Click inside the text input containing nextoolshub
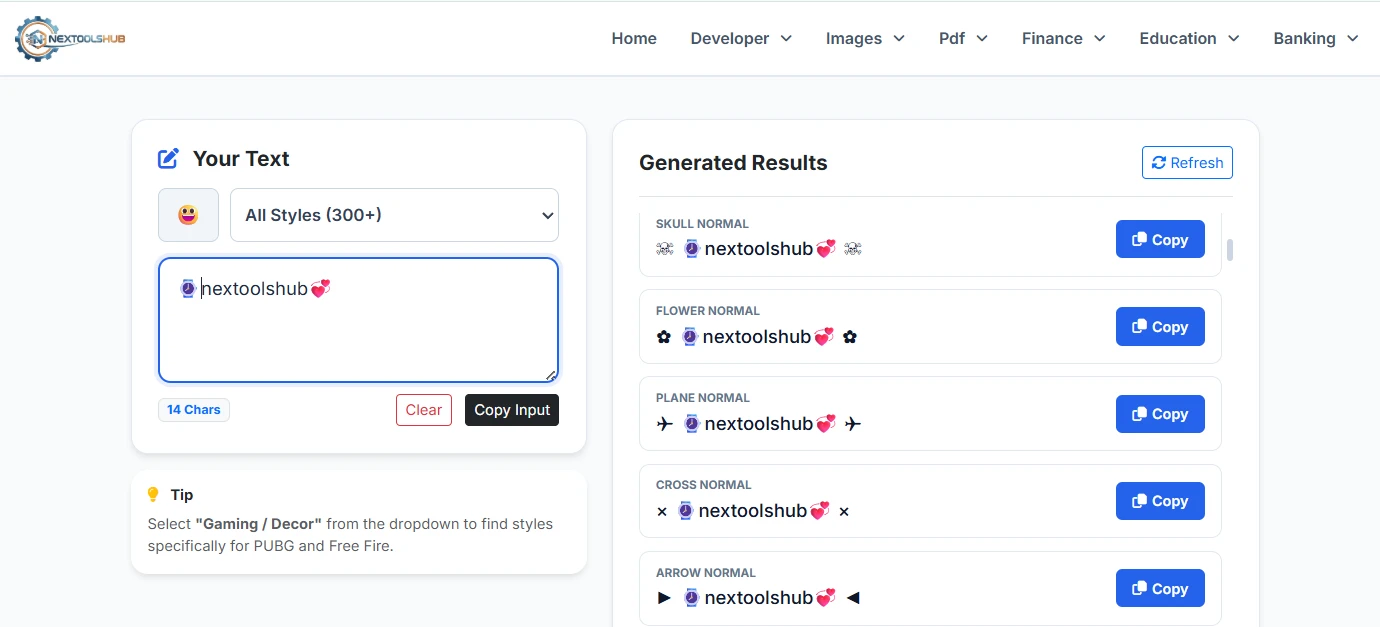The width and height of the screenshot is (1380, 627). (358, 318)
